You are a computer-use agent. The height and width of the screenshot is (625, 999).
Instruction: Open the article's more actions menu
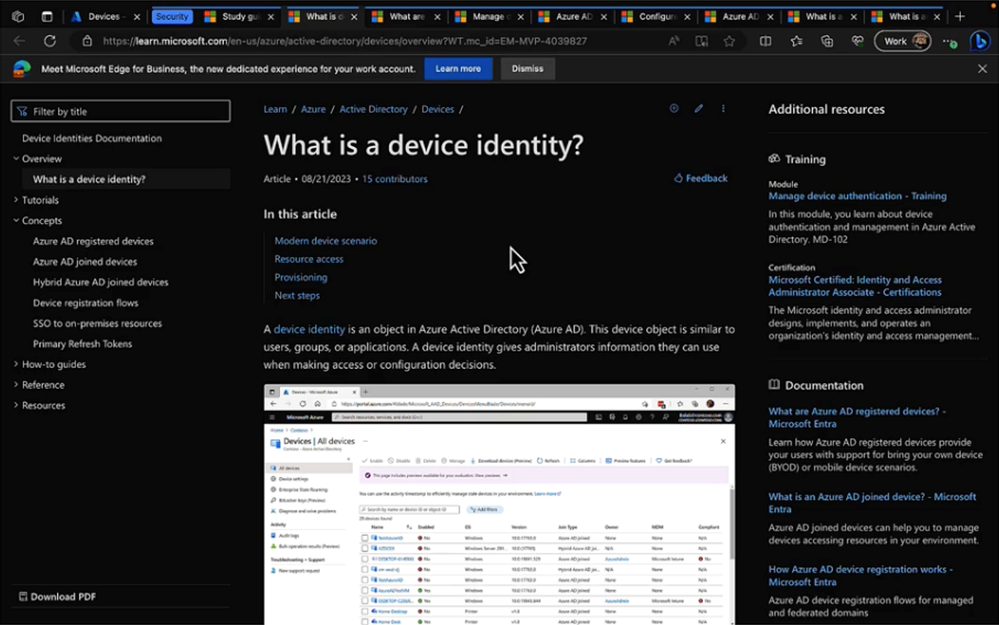coord(723,109)
